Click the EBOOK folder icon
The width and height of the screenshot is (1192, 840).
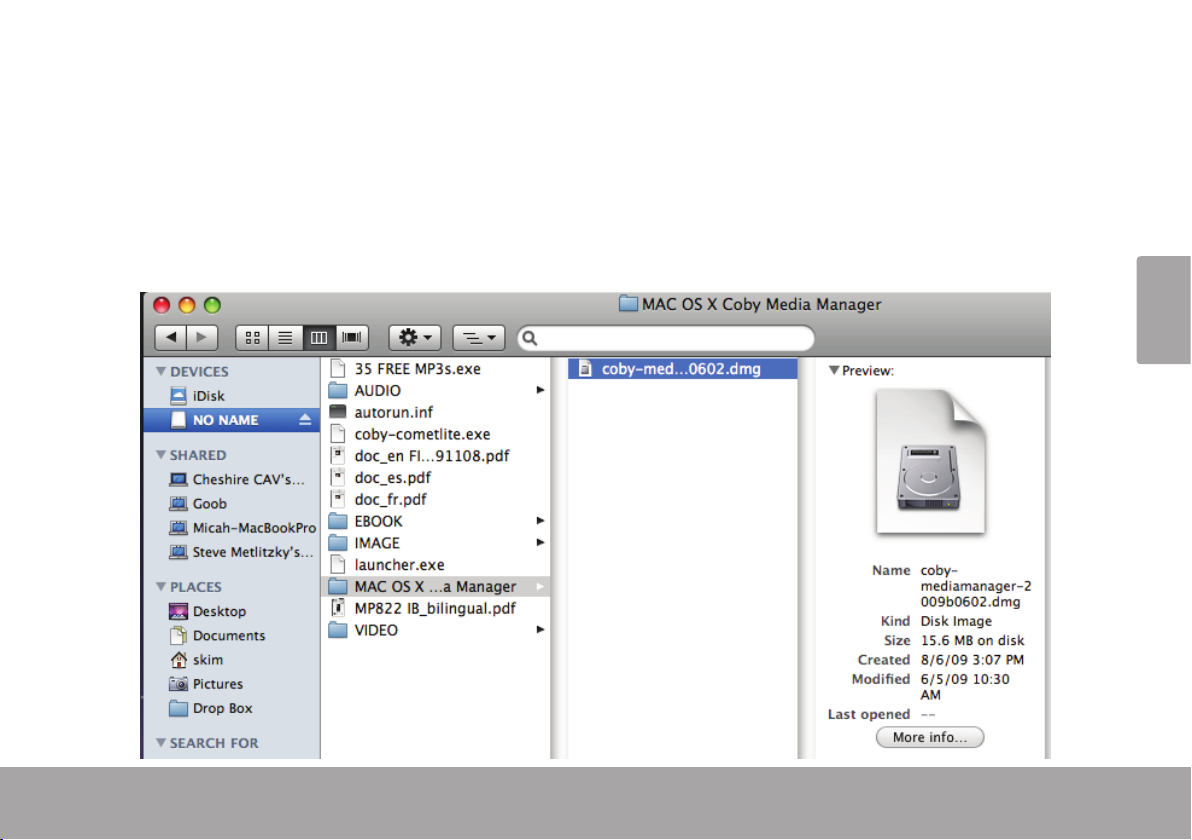click(338, 521)
